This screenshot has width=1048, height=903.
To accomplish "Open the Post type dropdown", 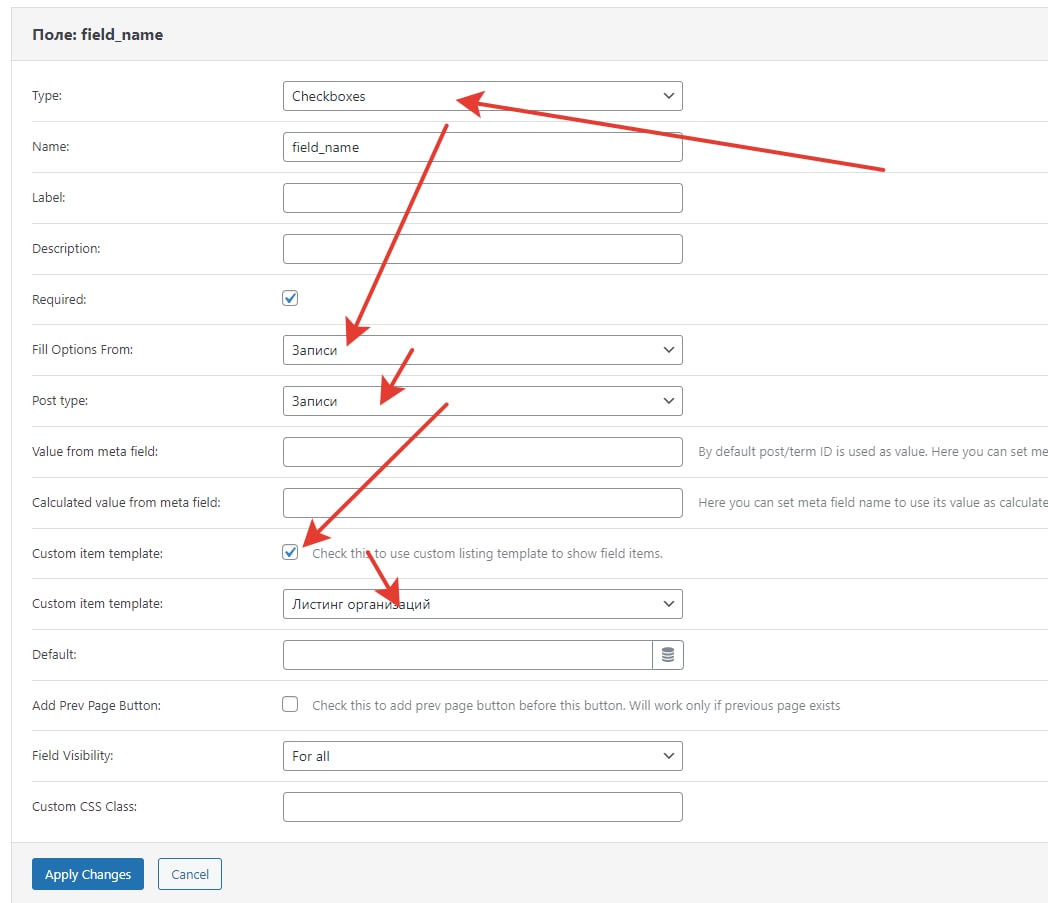I will point(483,401).
